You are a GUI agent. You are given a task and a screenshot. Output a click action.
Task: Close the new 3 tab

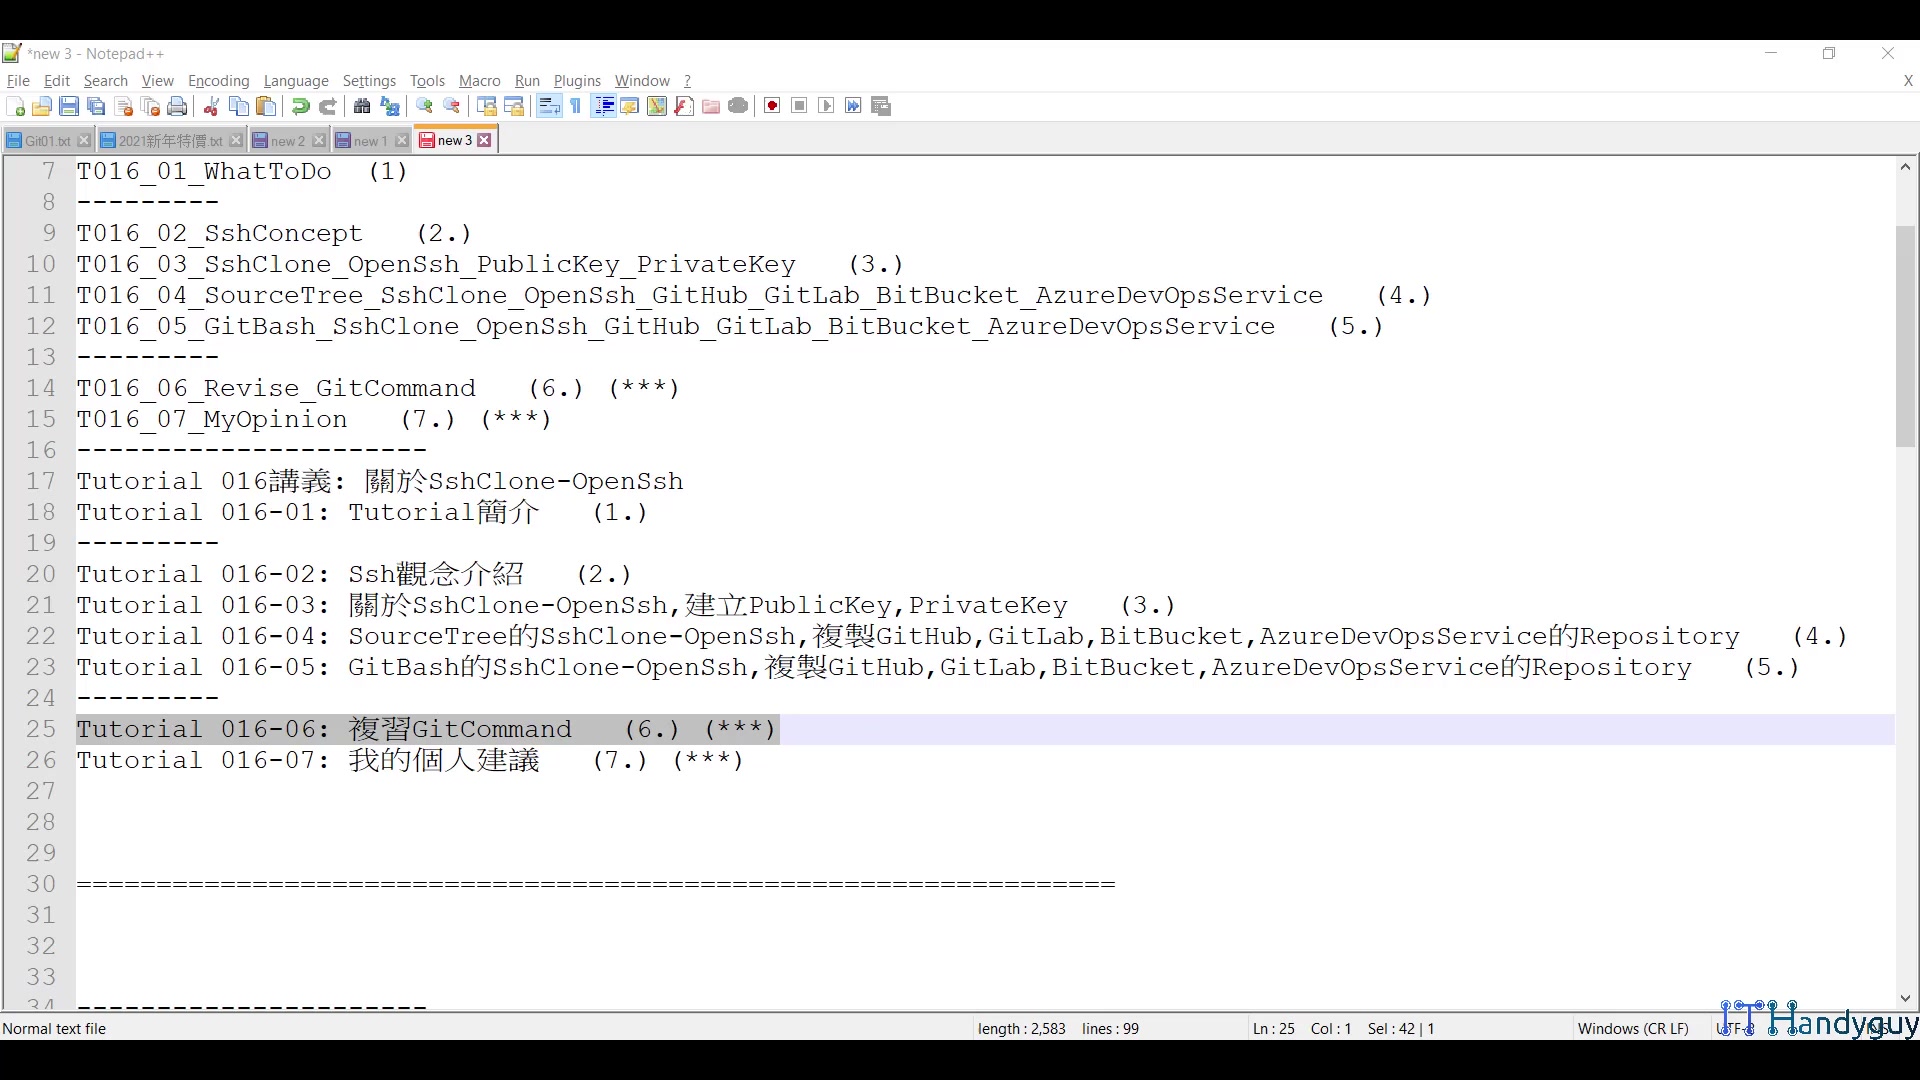coord(485,141)
